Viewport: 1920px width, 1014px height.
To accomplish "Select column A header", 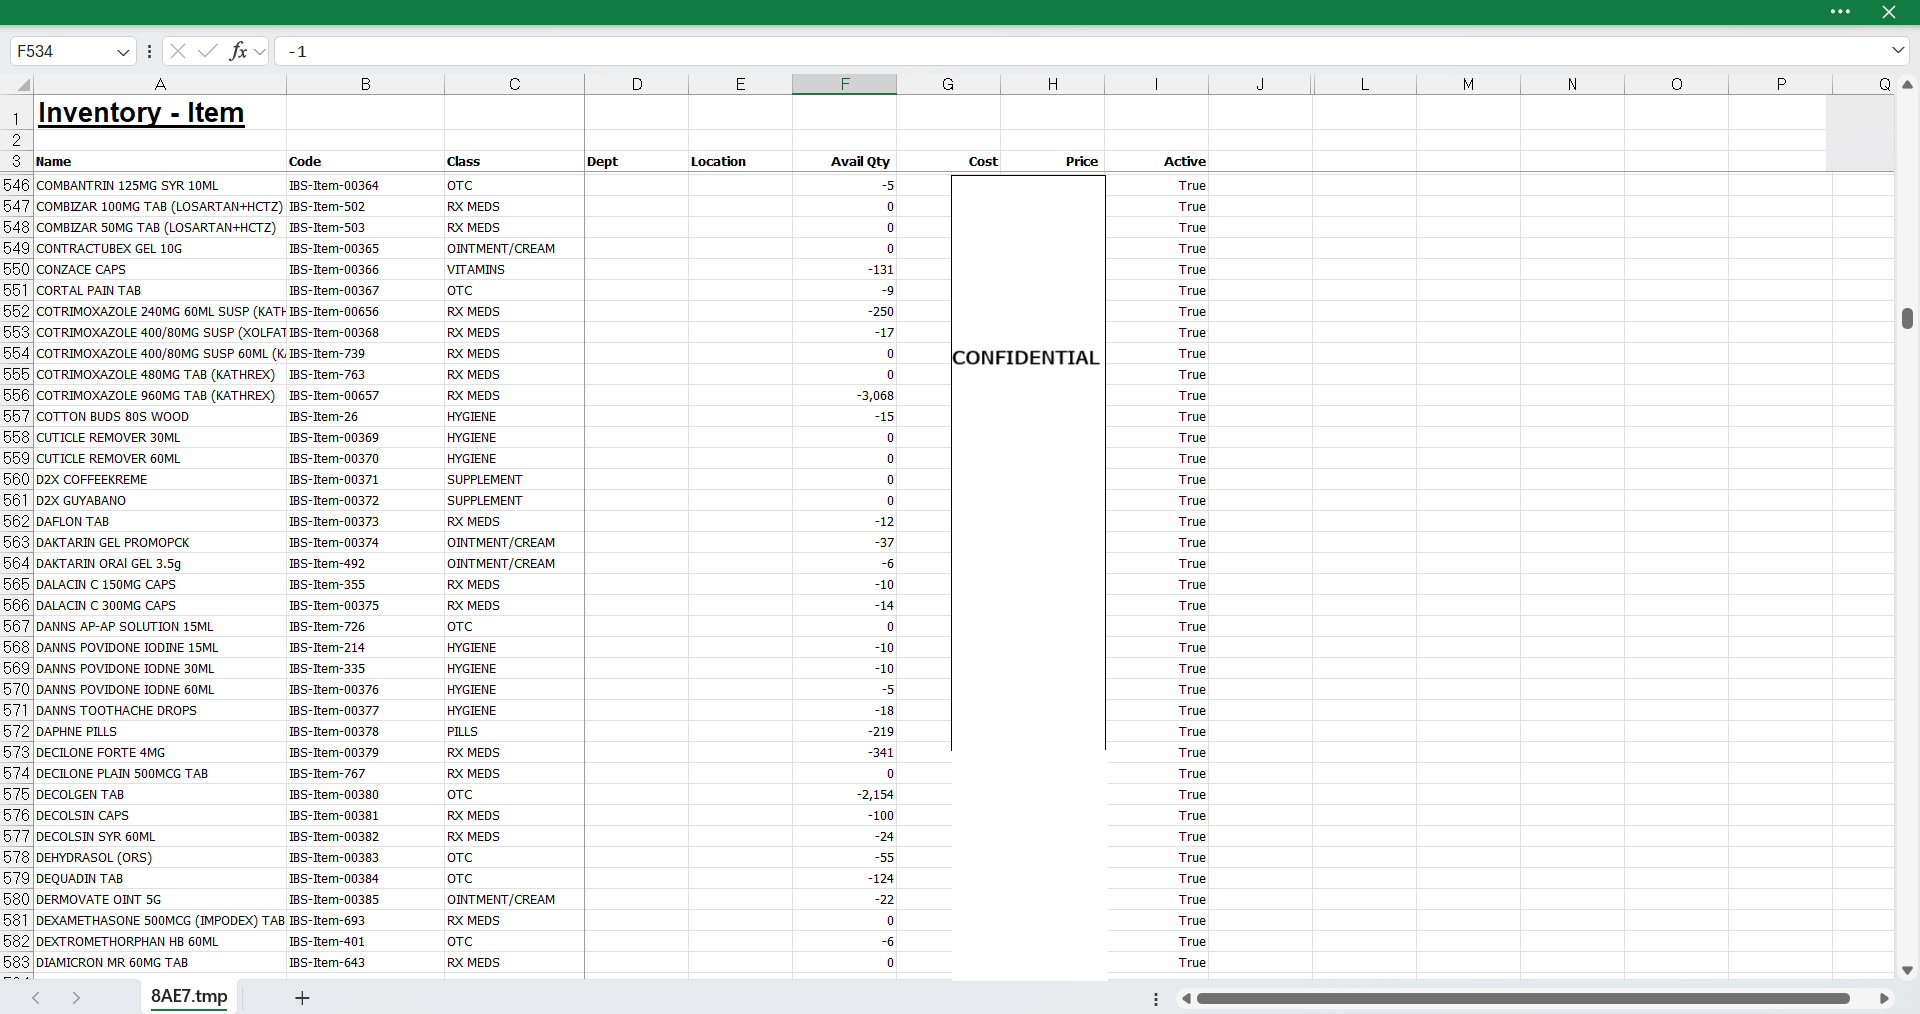I will click(160, 84).
